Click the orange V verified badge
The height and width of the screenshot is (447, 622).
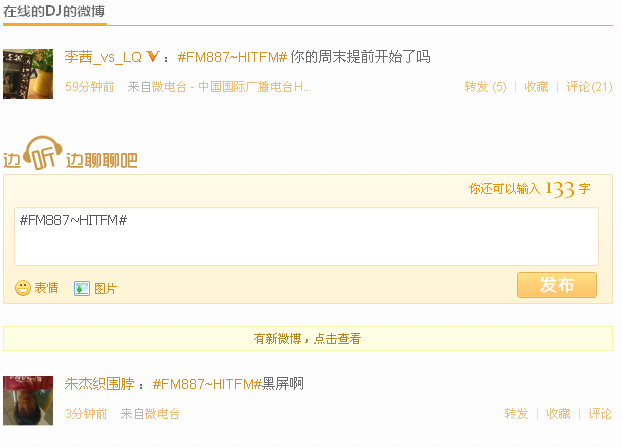[153, 57]
